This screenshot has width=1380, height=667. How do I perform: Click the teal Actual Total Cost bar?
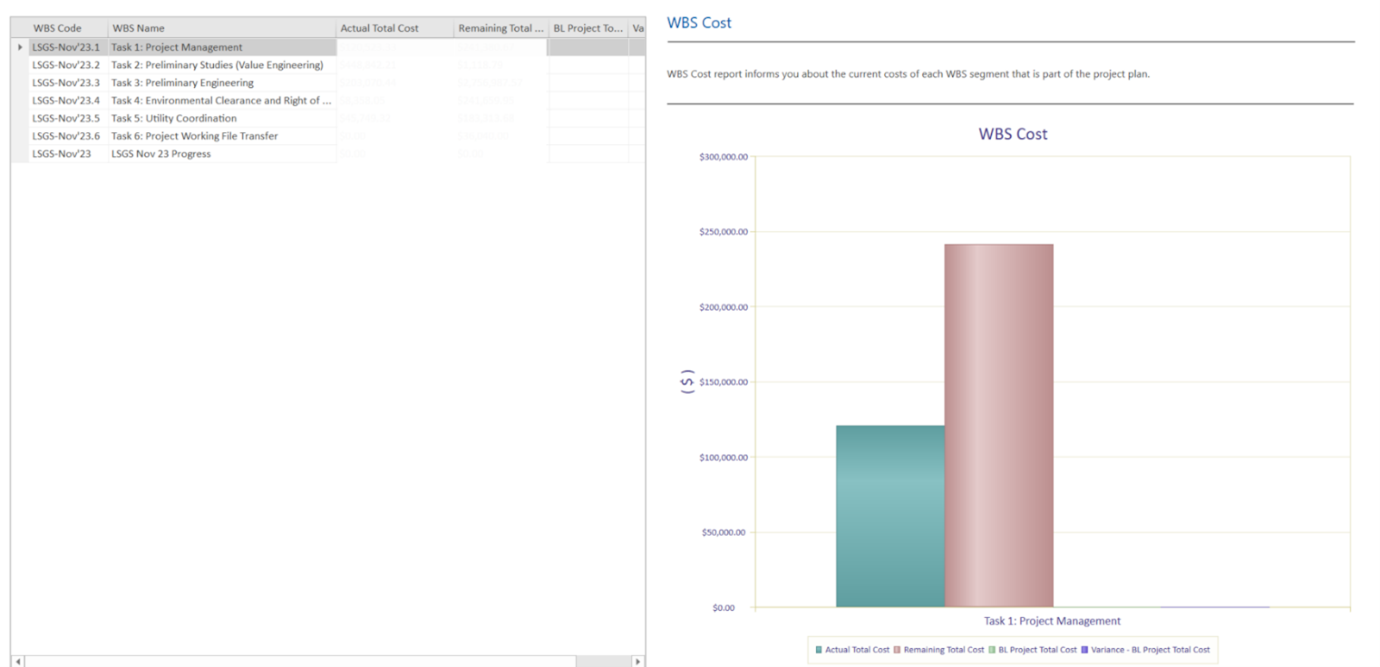point(890,516)
